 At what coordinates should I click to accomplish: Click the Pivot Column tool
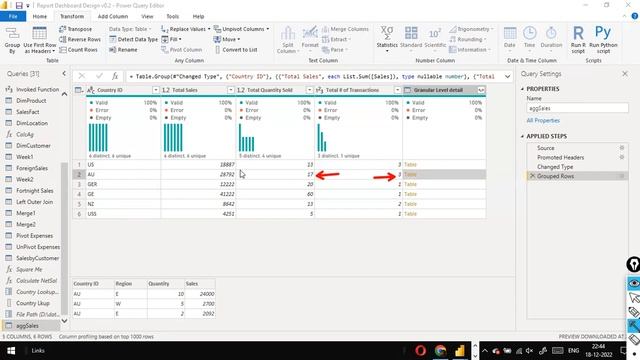click(x=182, y=49)
